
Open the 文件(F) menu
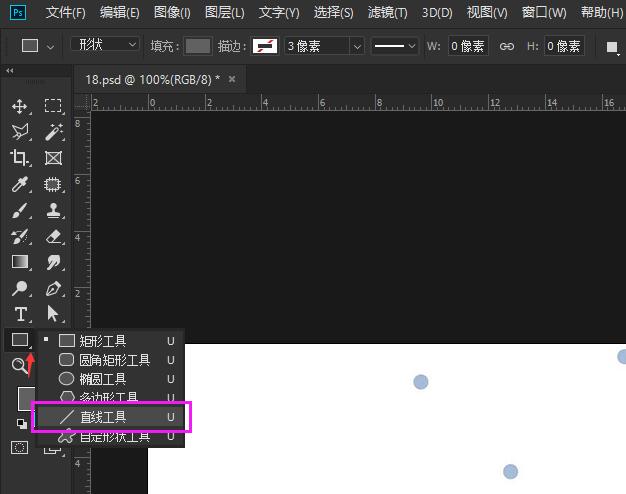(65, 13)
